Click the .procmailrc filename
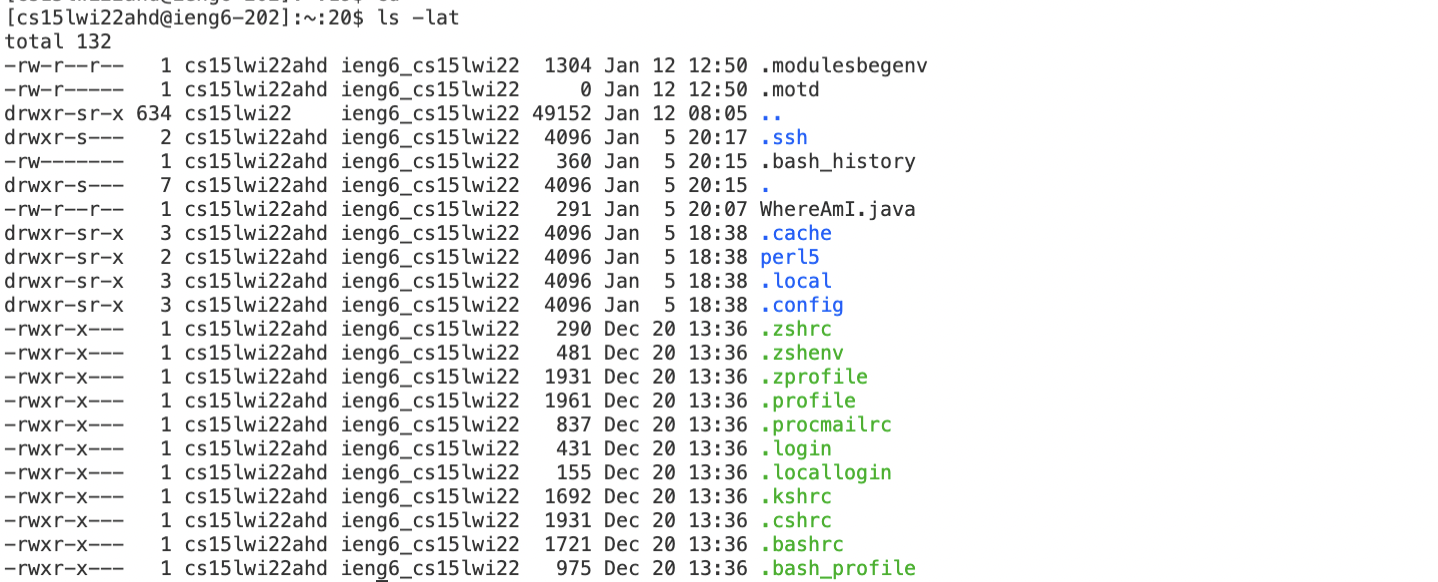 coord(826,425)
